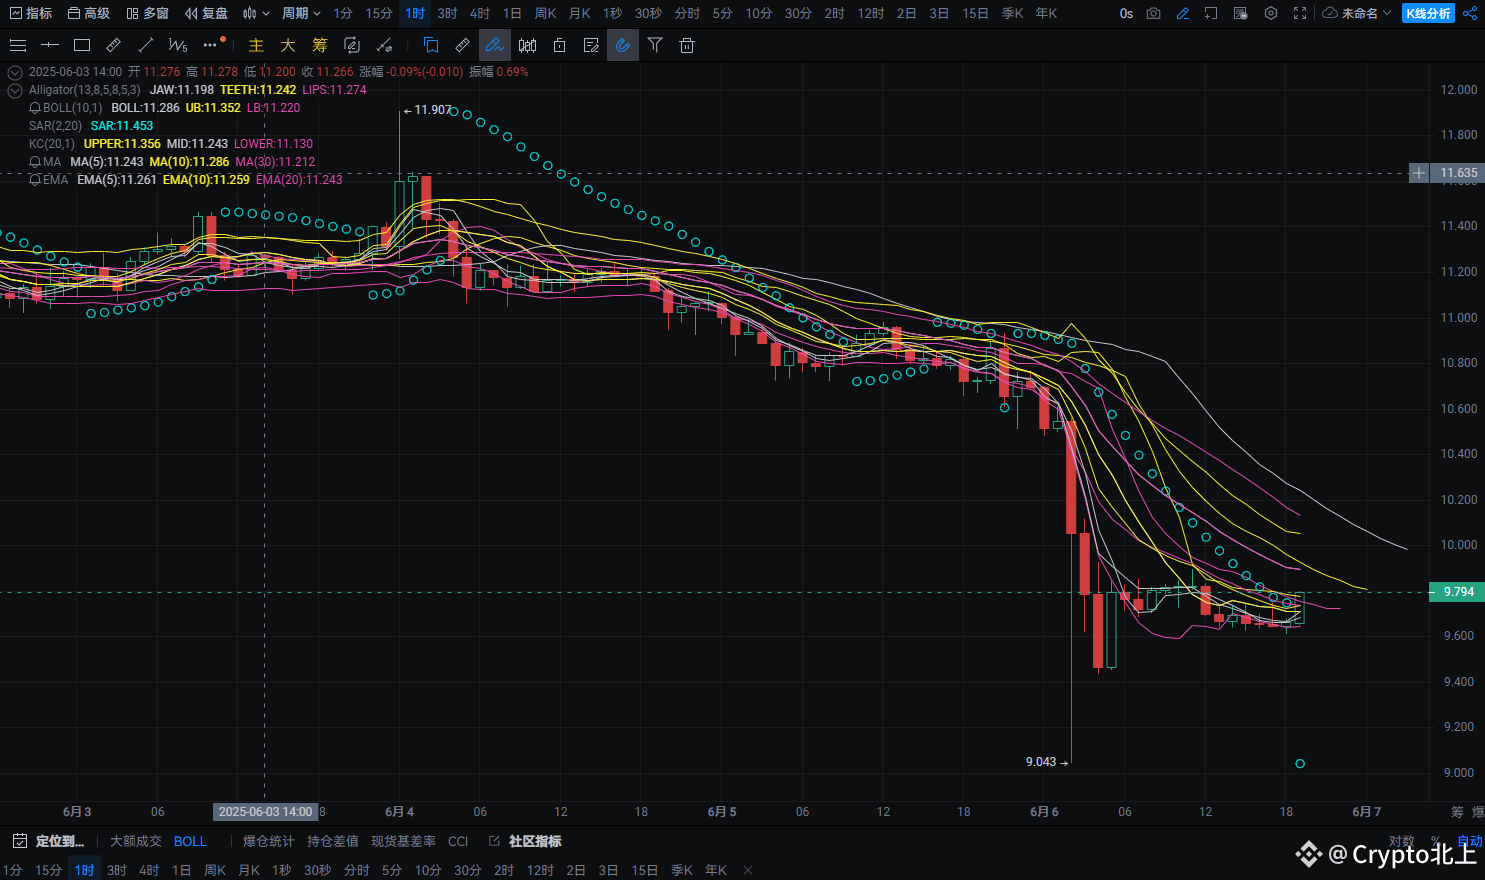Expand the candlestick chart type dropdown
The height and width of the screenshot is (880, 1485).
coord(256,13)
